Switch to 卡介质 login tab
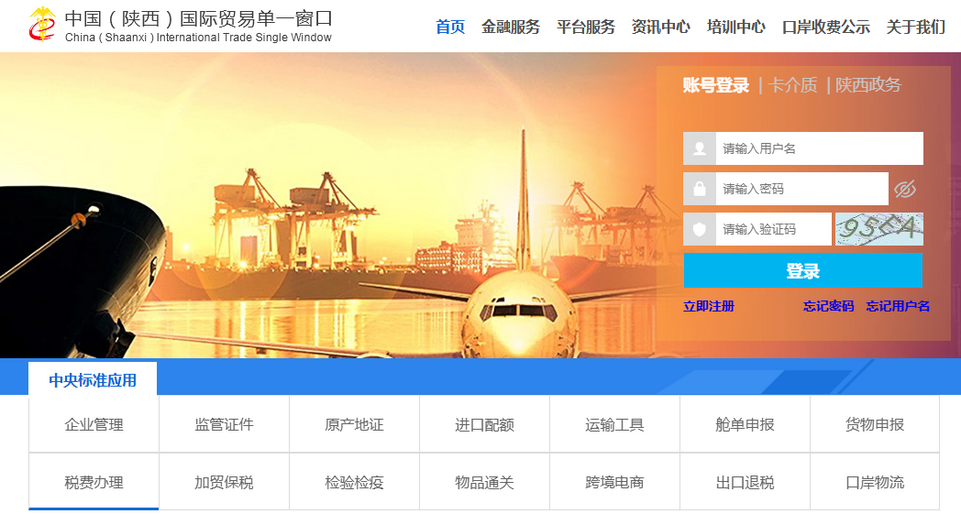961x514 pixels. pos(792,85)
